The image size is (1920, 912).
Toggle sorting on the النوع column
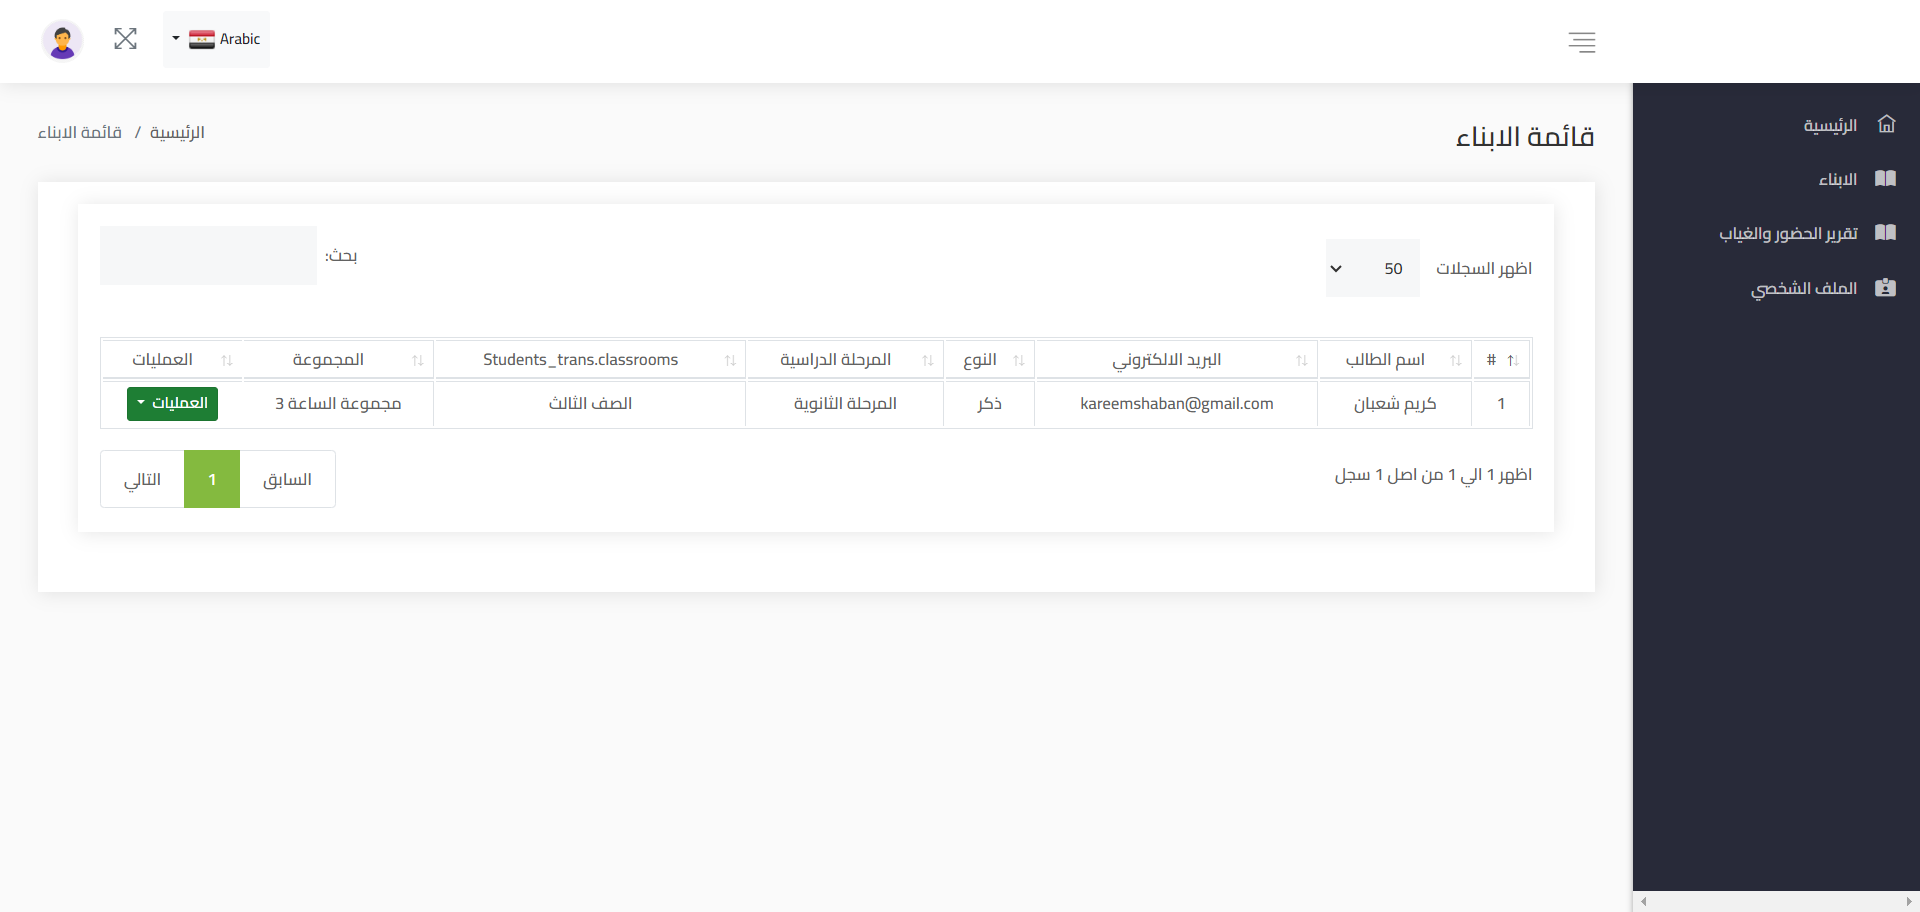coord(1019,360)
